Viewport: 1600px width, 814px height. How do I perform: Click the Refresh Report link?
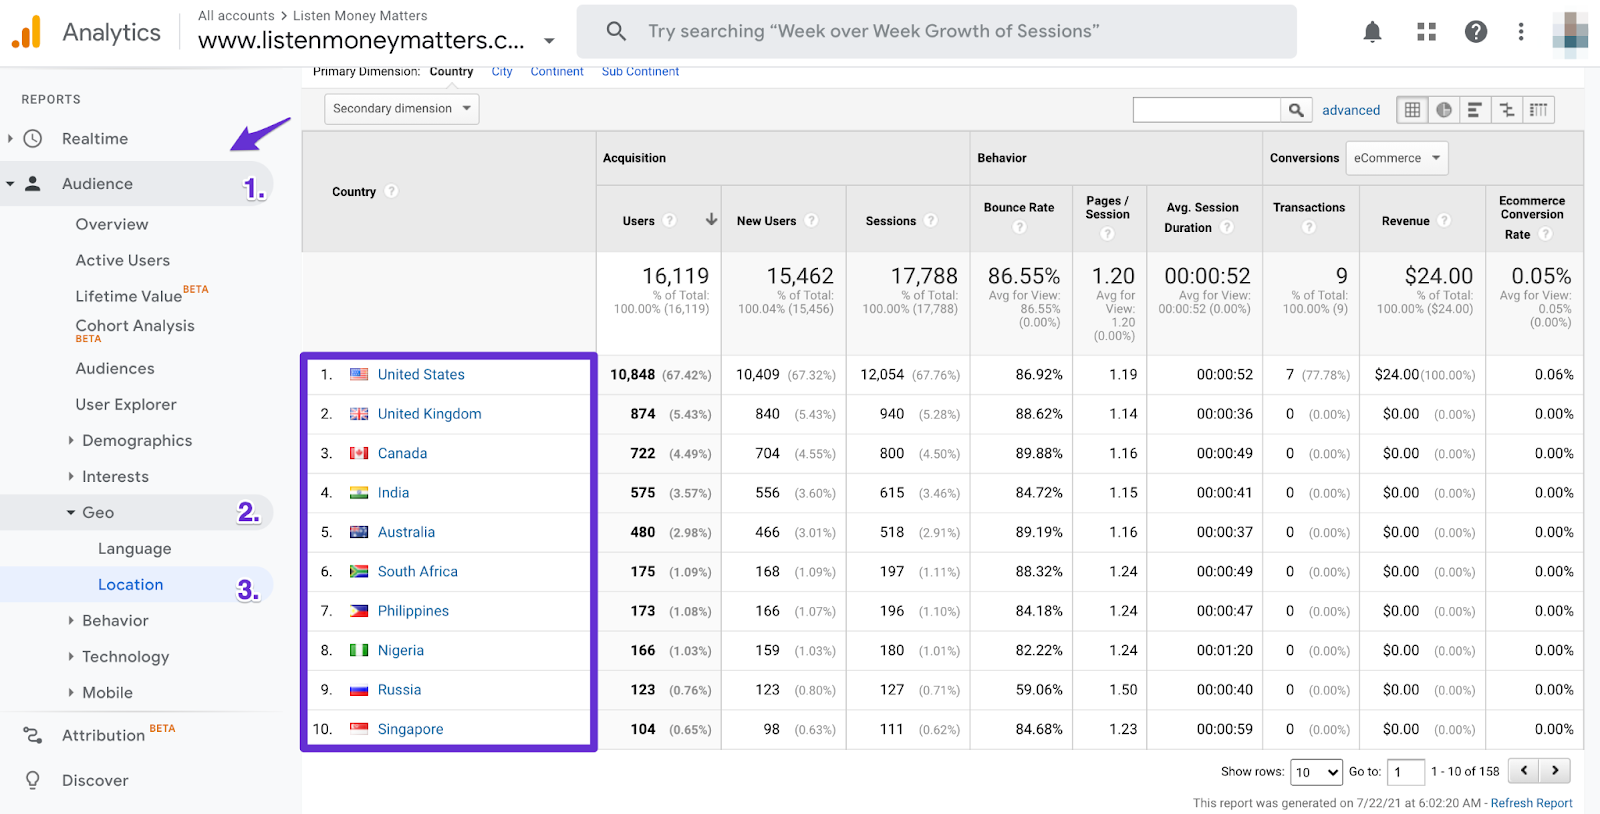(1531, 803)
